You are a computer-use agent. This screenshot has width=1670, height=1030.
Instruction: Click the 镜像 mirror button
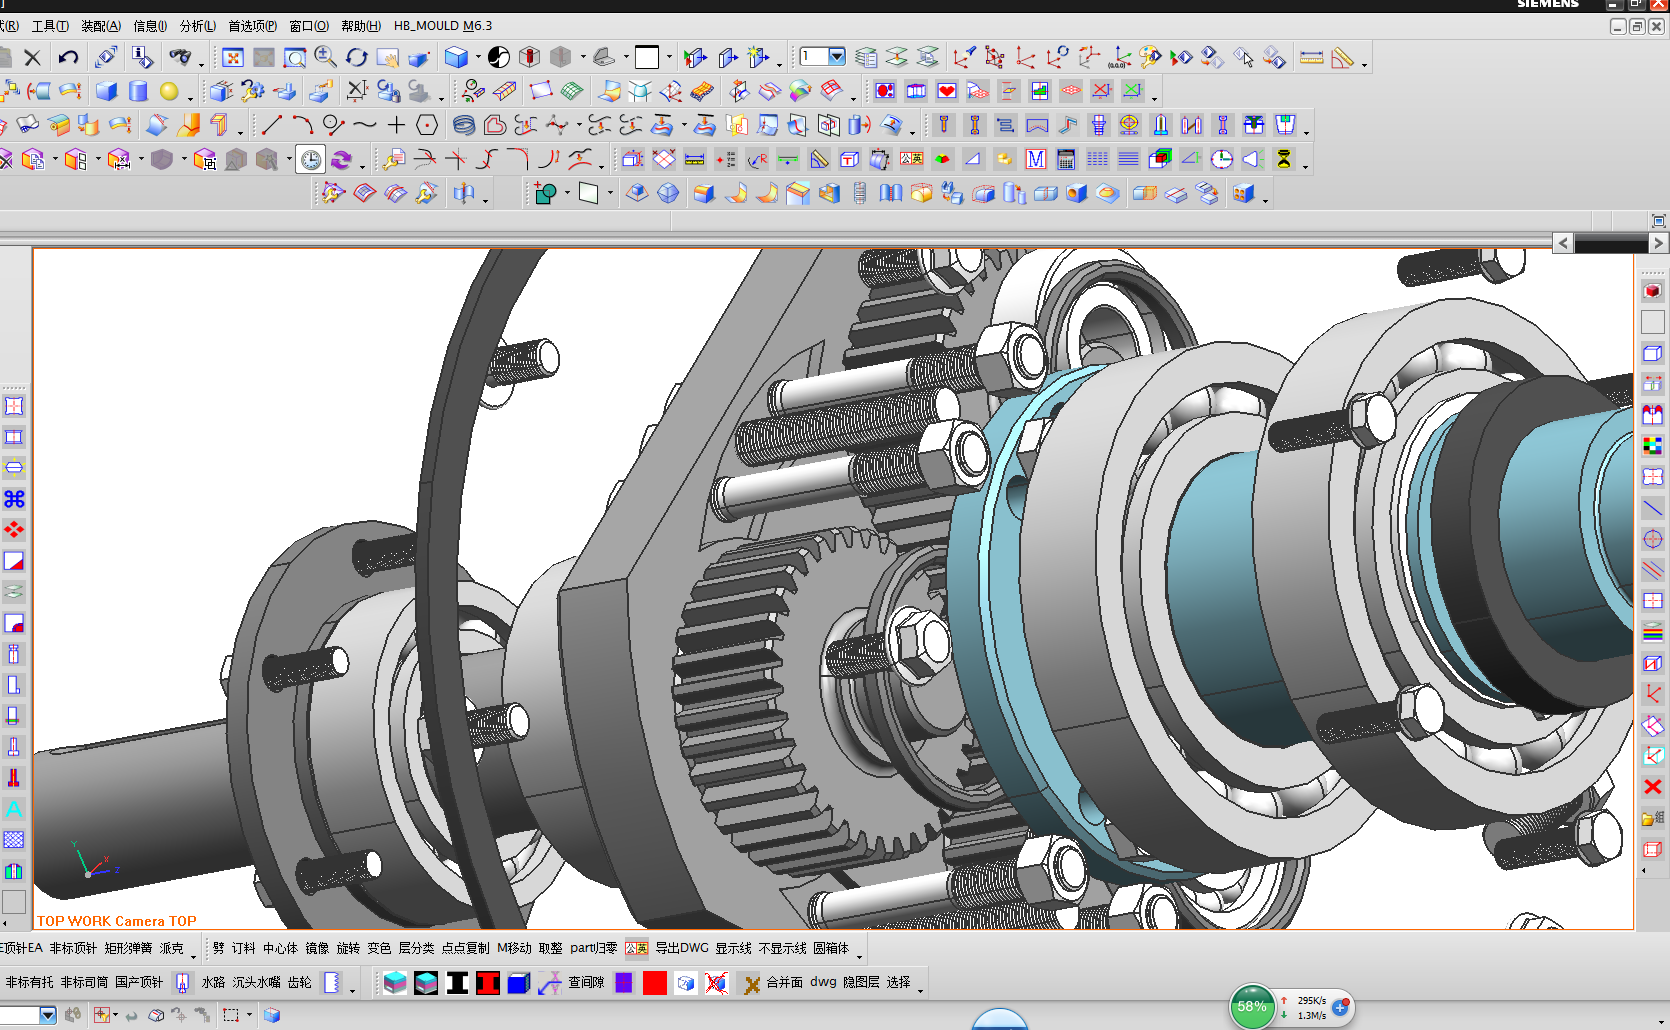click(x=317, y=948)
